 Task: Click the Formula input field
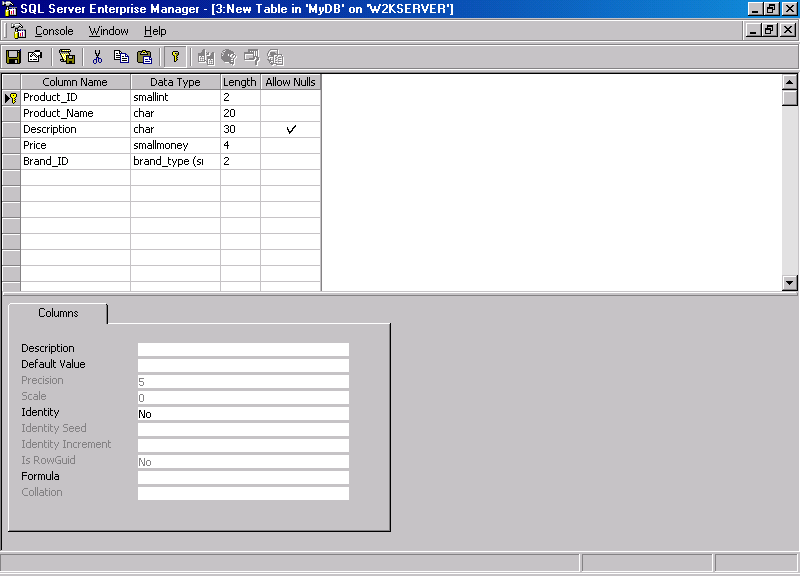tap(243, 478)
